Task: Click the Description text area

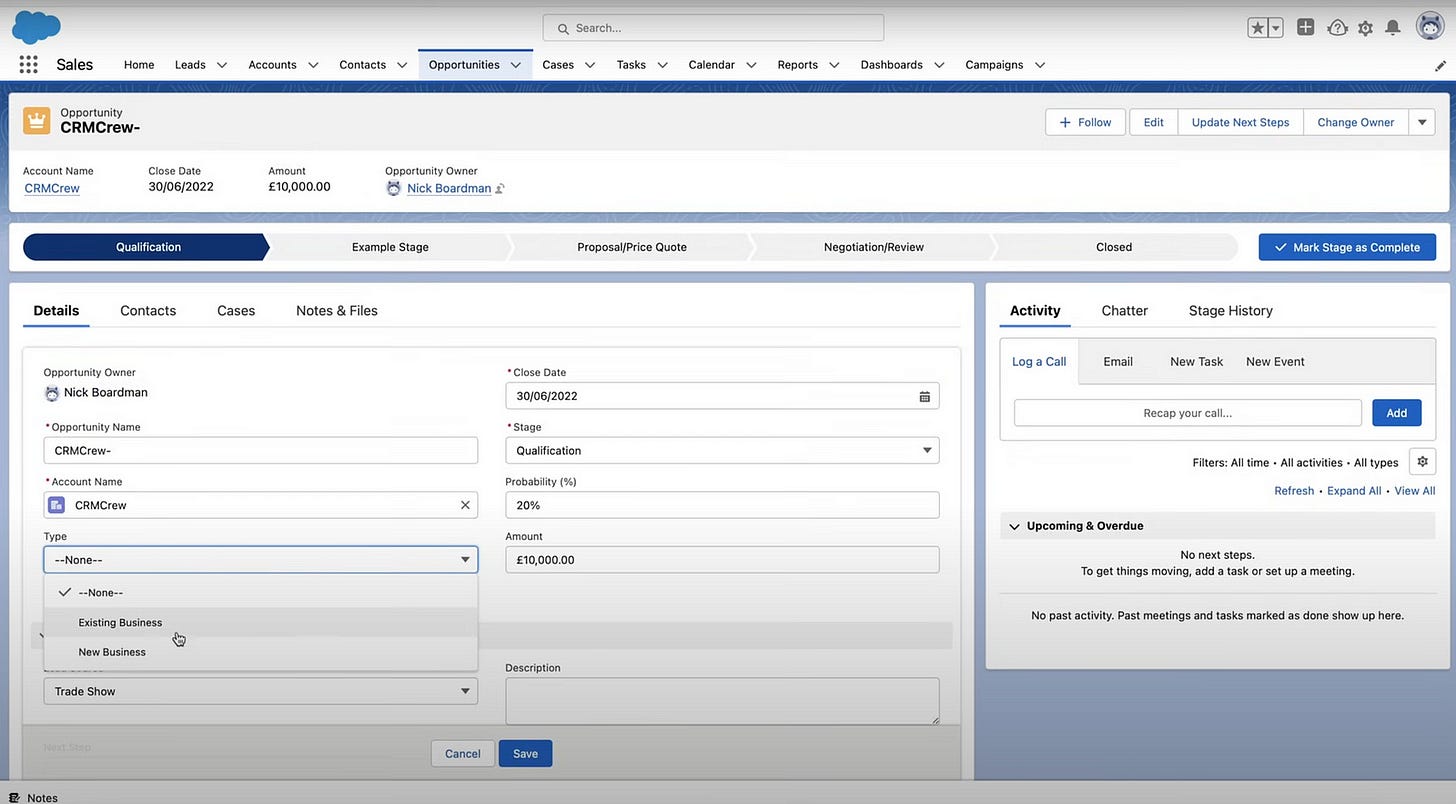Action: (722, 701)
